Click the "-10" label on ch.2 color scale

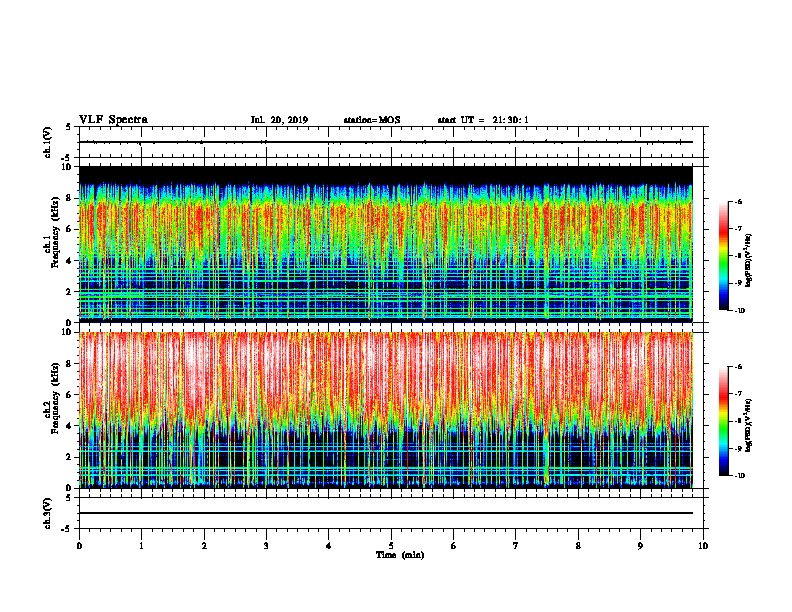click(x=739, y=475)
